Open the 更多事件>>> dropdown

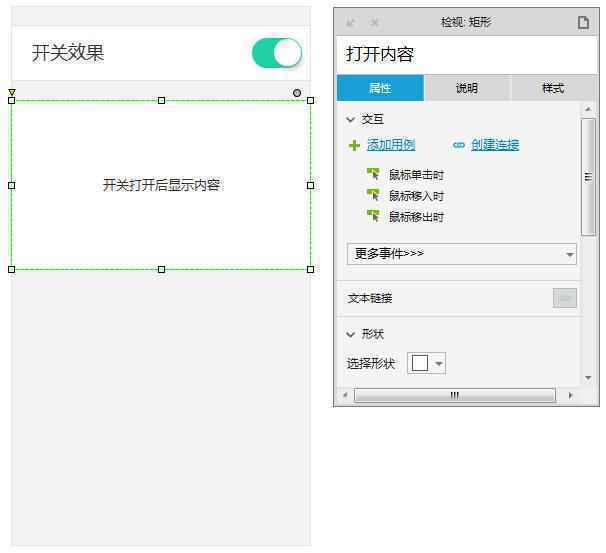point(462,254)
